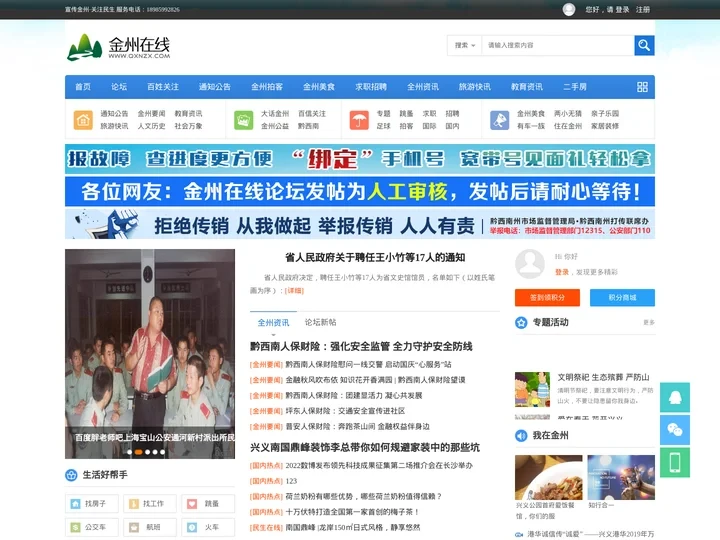
Task: Click the green picture category icon
Action: tap(243, 120)
